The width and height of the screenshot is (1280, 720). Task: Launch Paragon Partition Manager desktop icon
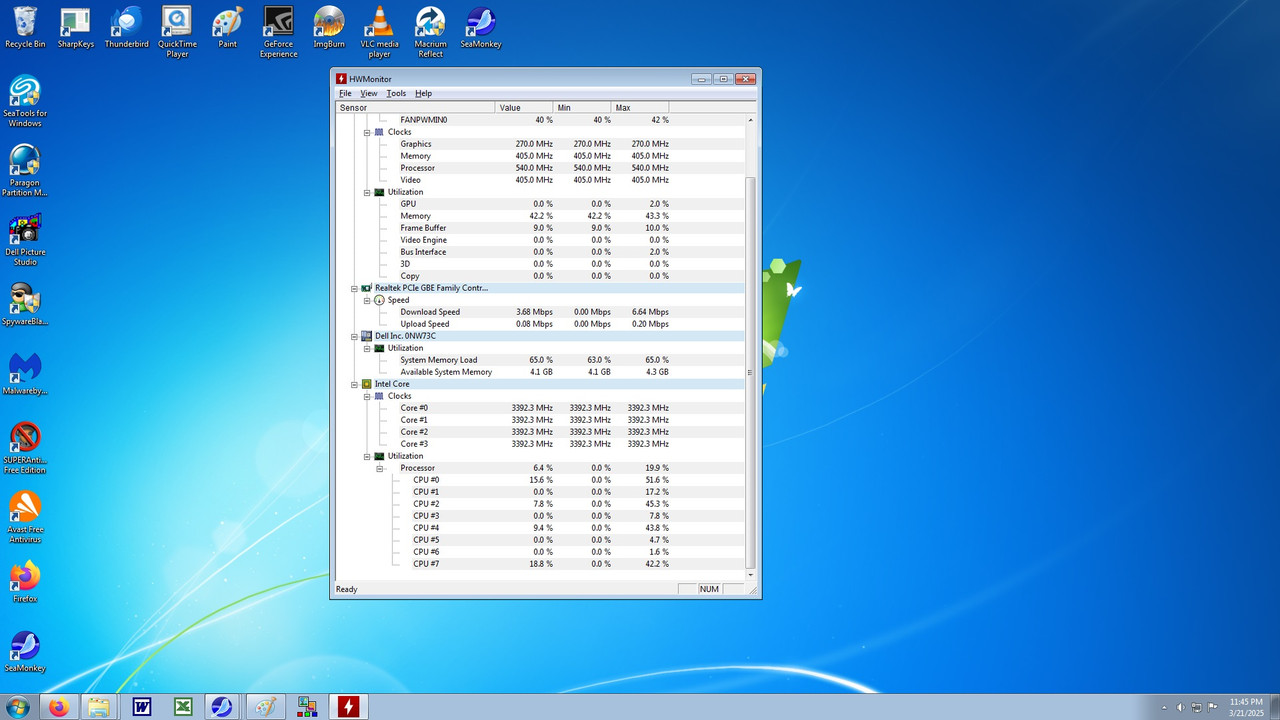[25, 170]
